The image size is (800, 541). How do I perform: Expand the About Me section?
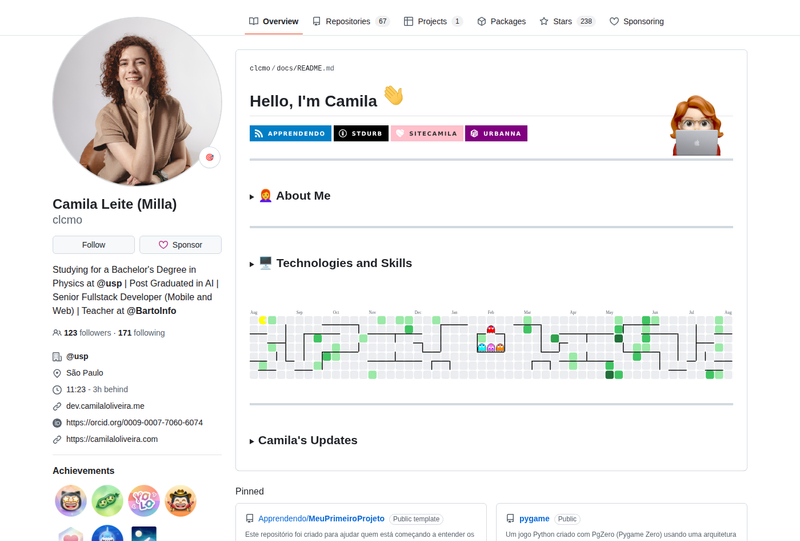click(x=290, y=196)
